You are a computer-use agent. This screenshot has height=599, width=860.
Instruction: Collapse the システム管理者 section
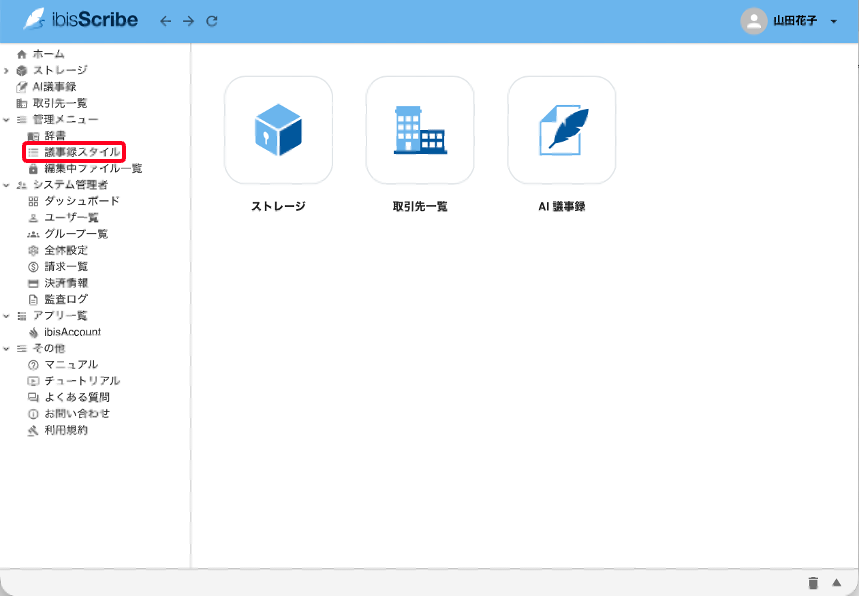(x=7, y=185)
